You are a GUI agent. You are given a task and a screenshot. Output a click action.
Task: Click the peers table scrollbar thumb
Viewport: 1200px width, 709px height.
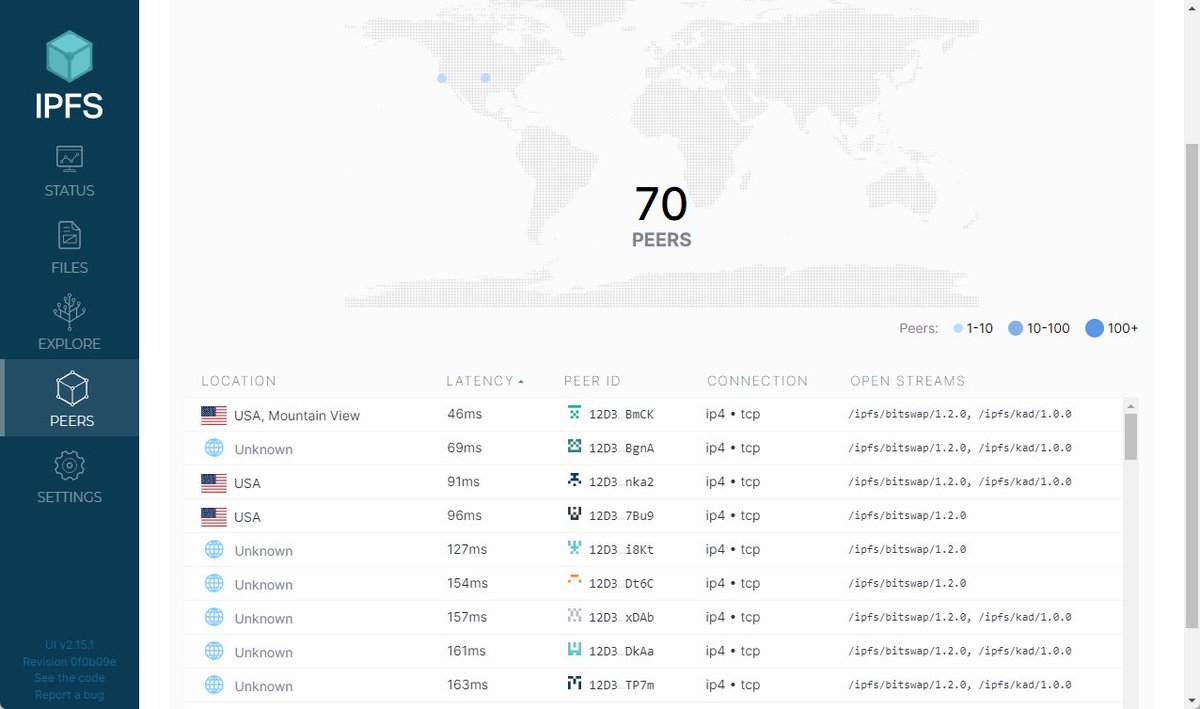pyautogui.click(x=1131, y=436)
